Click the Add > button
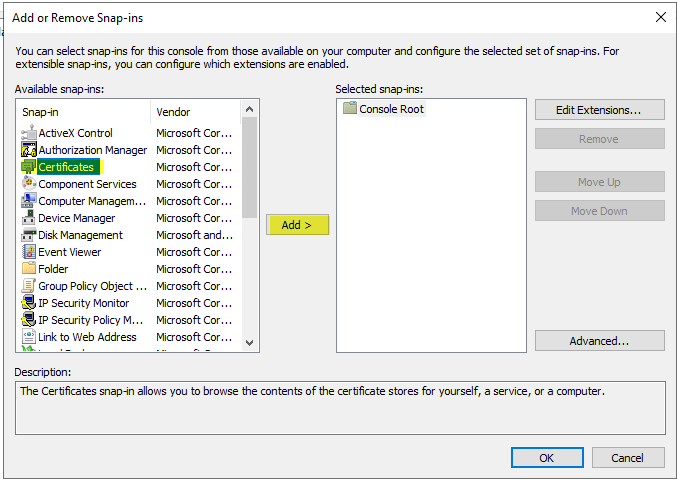 click(x=297, y=225)
